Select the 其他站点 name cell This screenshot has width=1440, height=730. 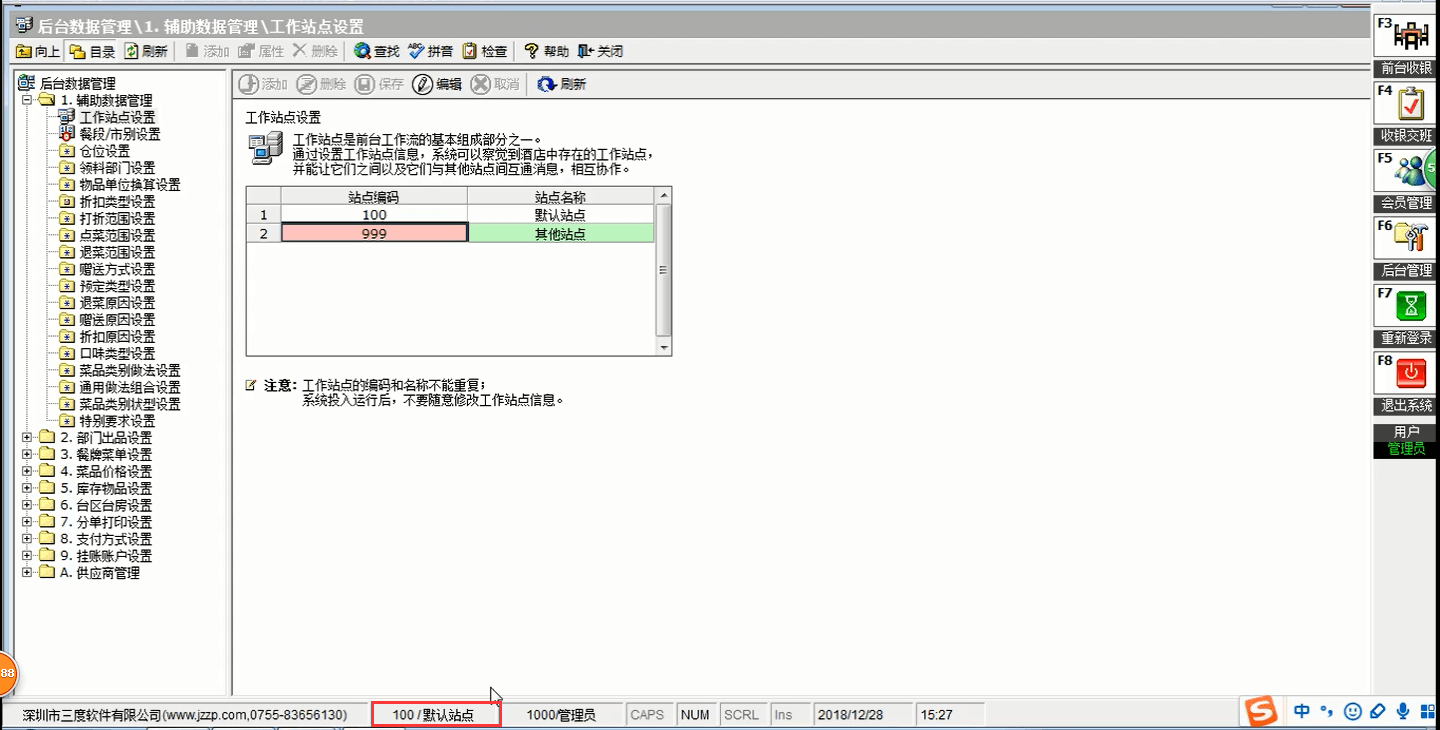[560, 233]
